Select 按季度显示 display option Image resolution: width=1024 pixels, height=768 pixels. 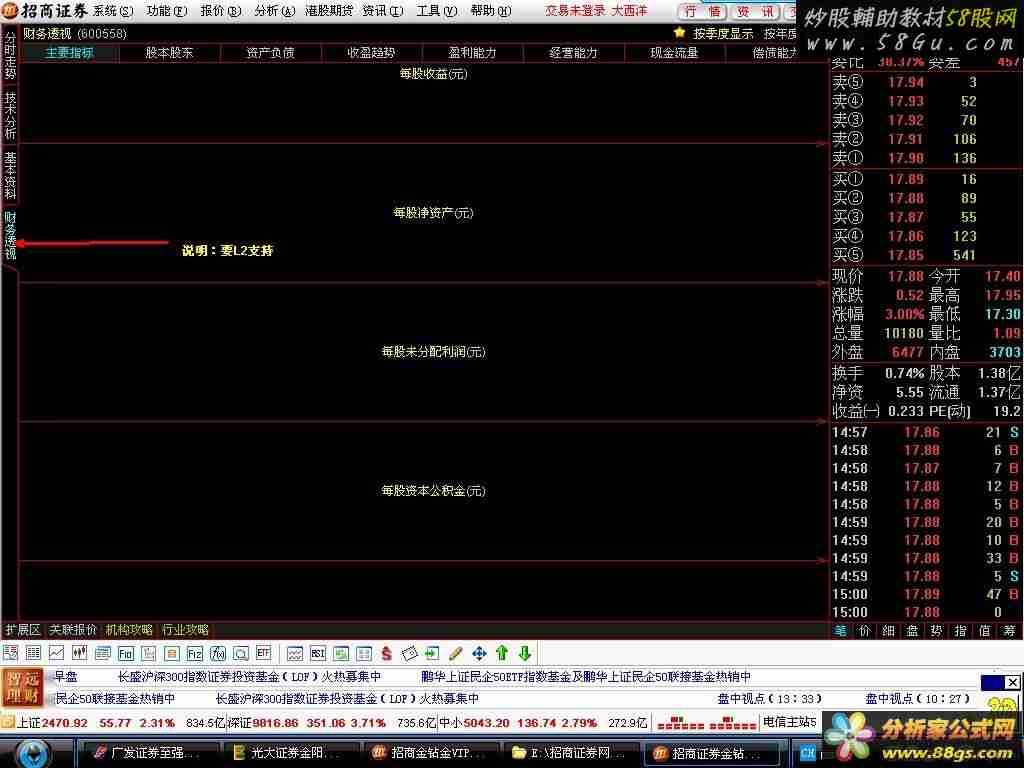click(723, 33)
